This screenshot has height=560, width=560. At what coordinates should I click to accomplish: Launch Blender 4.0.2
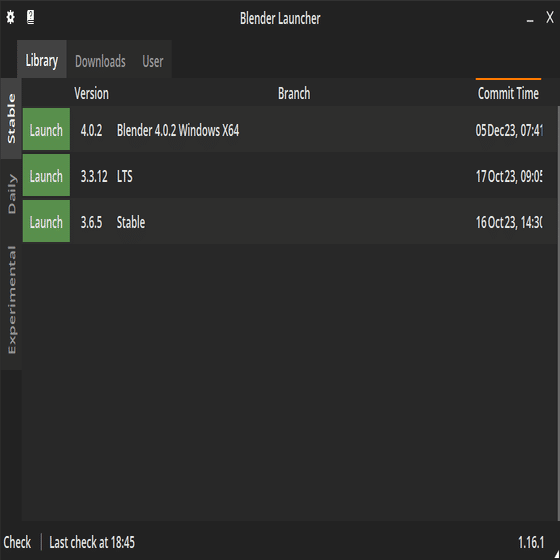pos(46,129)
